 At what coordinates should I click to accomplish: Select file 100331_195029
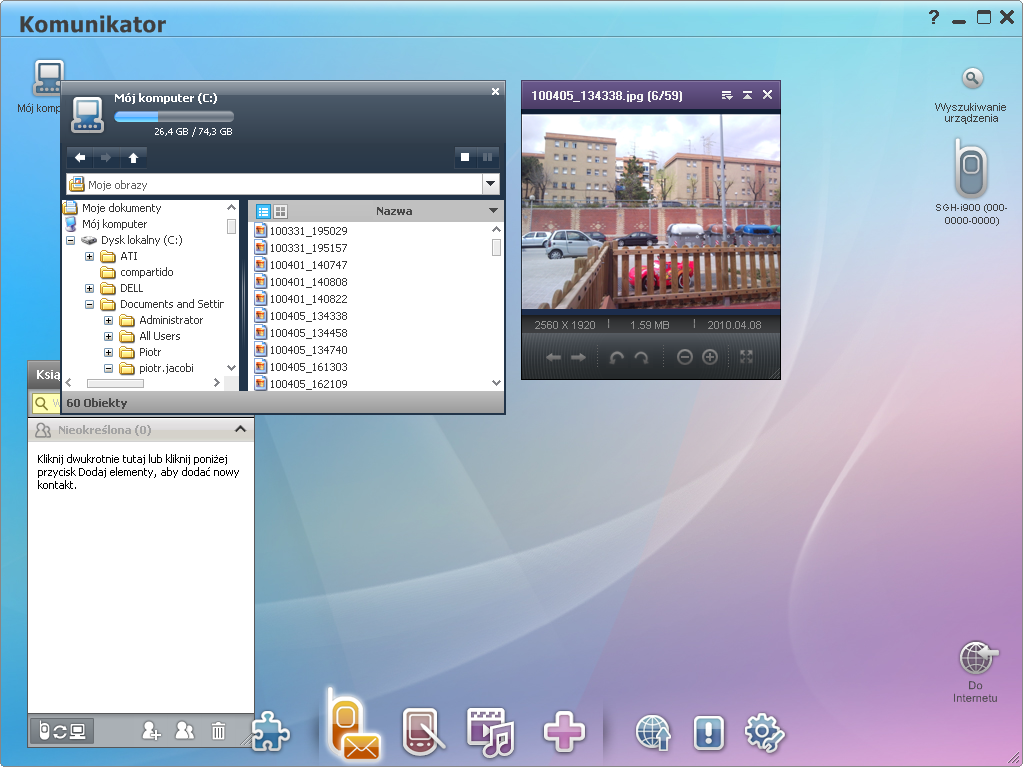308,231
